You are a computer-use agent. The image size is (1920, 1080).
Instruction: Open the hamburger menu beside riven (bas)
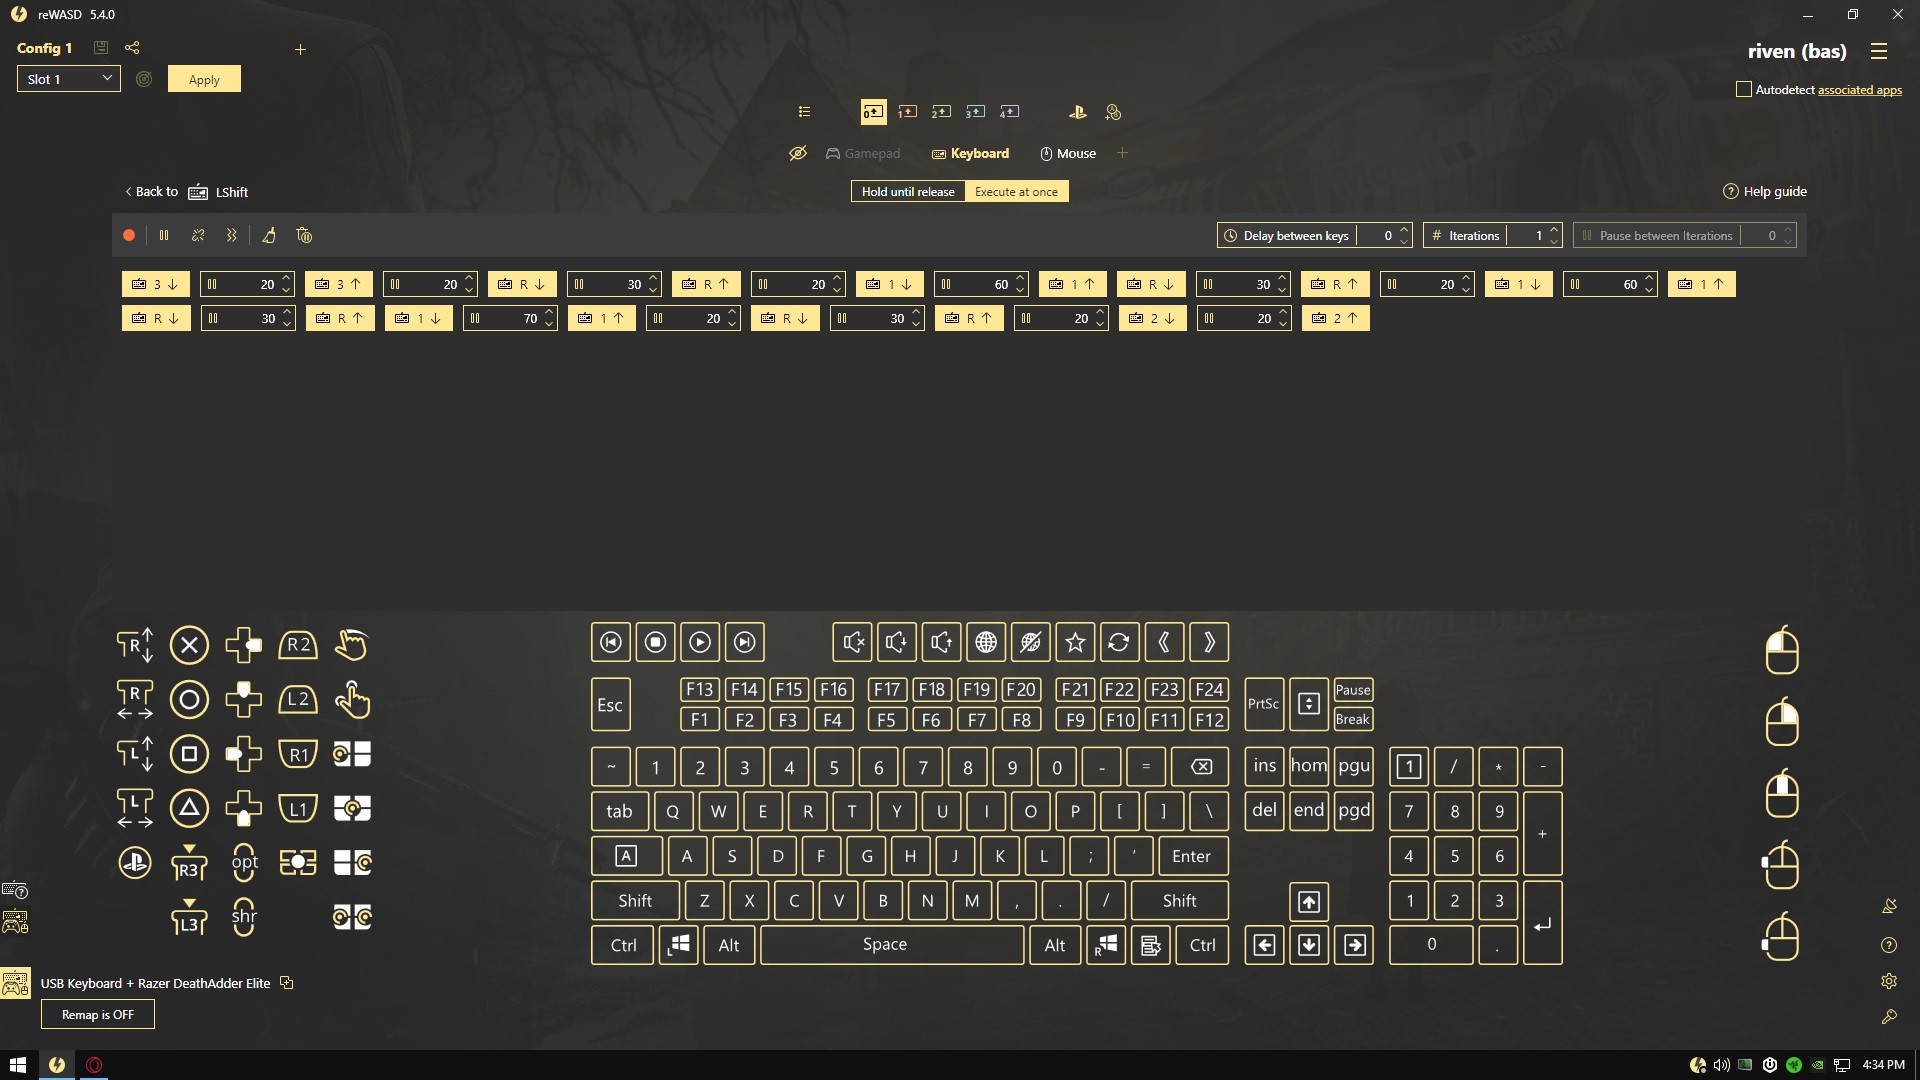[1879, 51]
